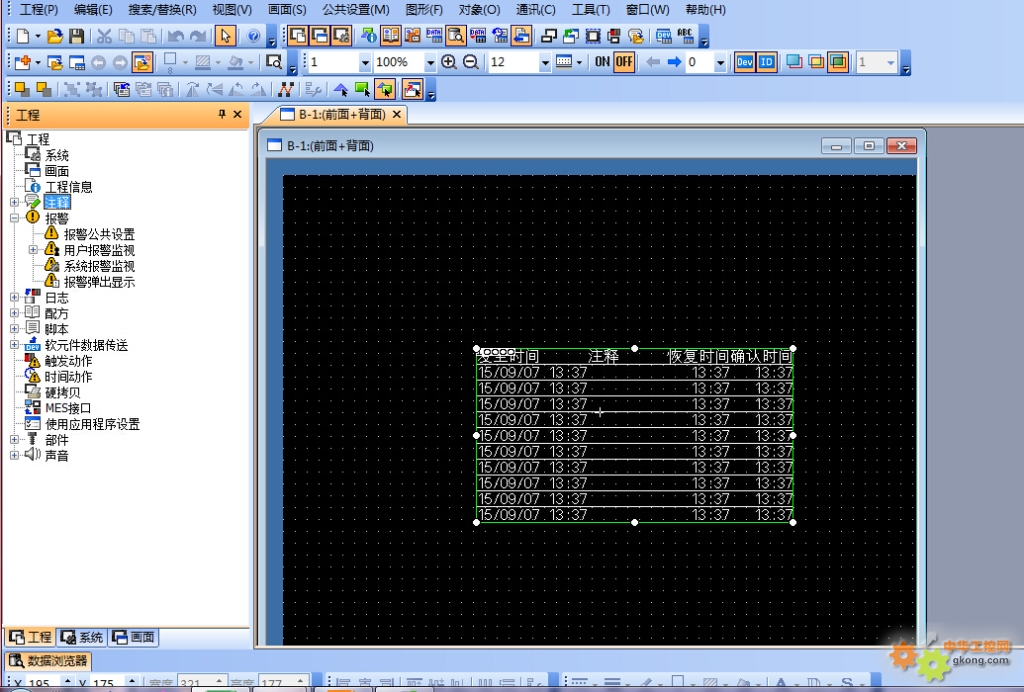Select 使用应用程序设置 in the tree
Screen dimensions: 1024x692
(92, 424)
